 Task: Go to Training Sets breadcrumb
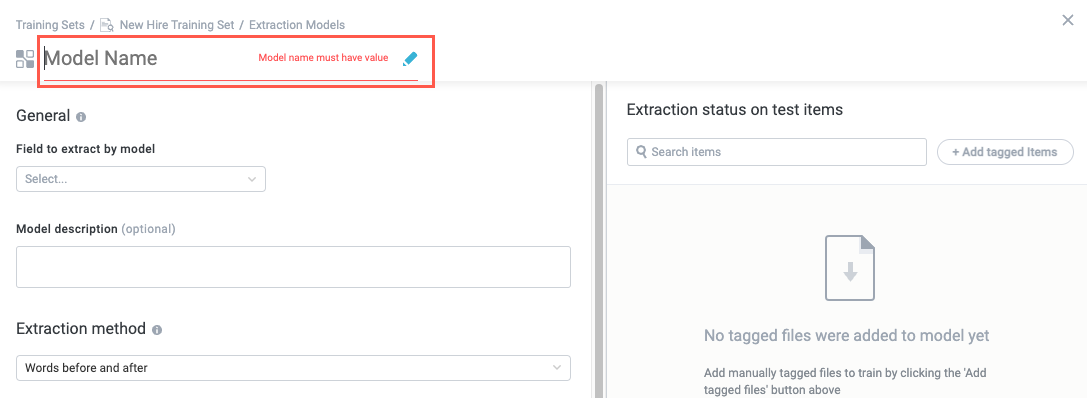click(50, 25)
